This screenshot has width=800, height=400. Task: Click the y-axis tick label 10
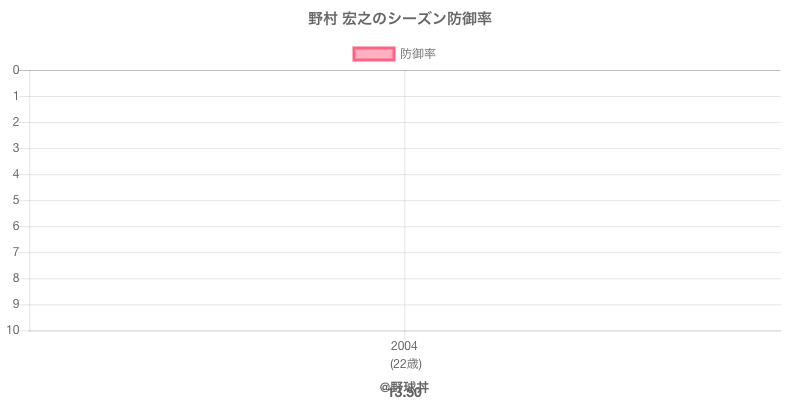click(x=13, y=330)
